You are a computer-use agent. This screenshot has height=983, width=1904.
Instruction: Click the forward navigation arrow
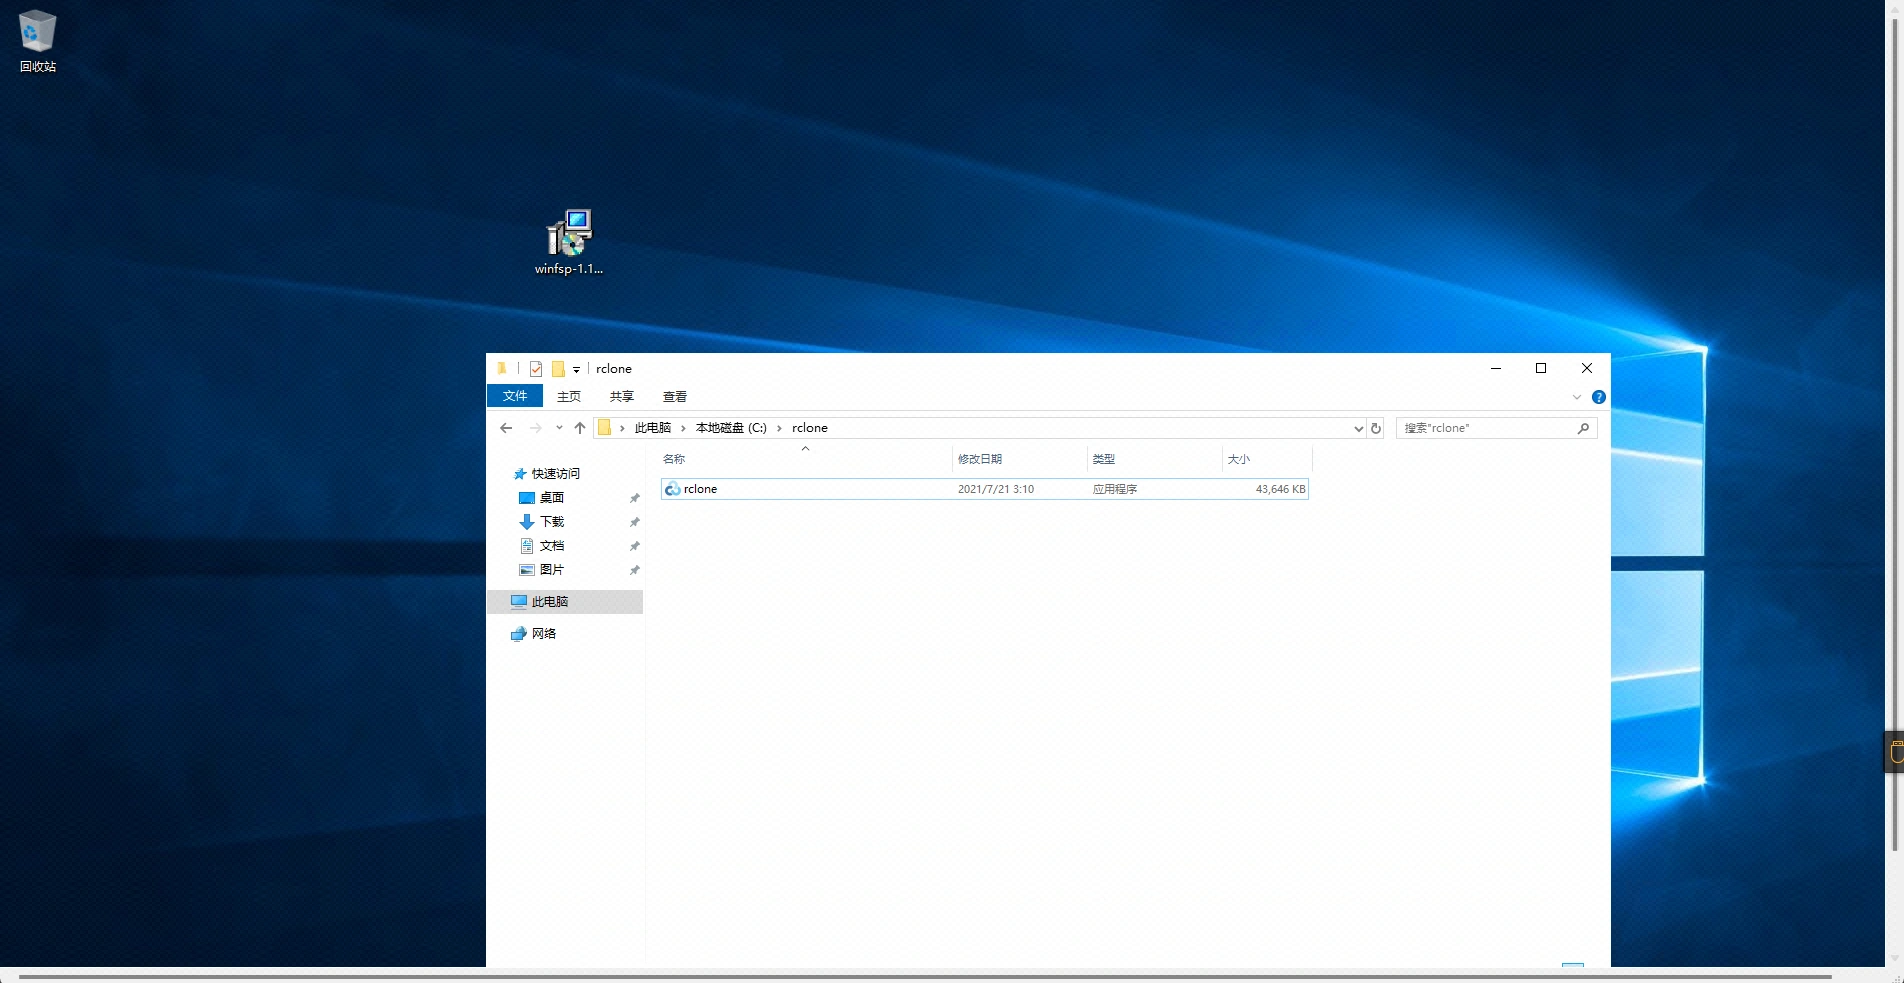[x=536, y=428]
